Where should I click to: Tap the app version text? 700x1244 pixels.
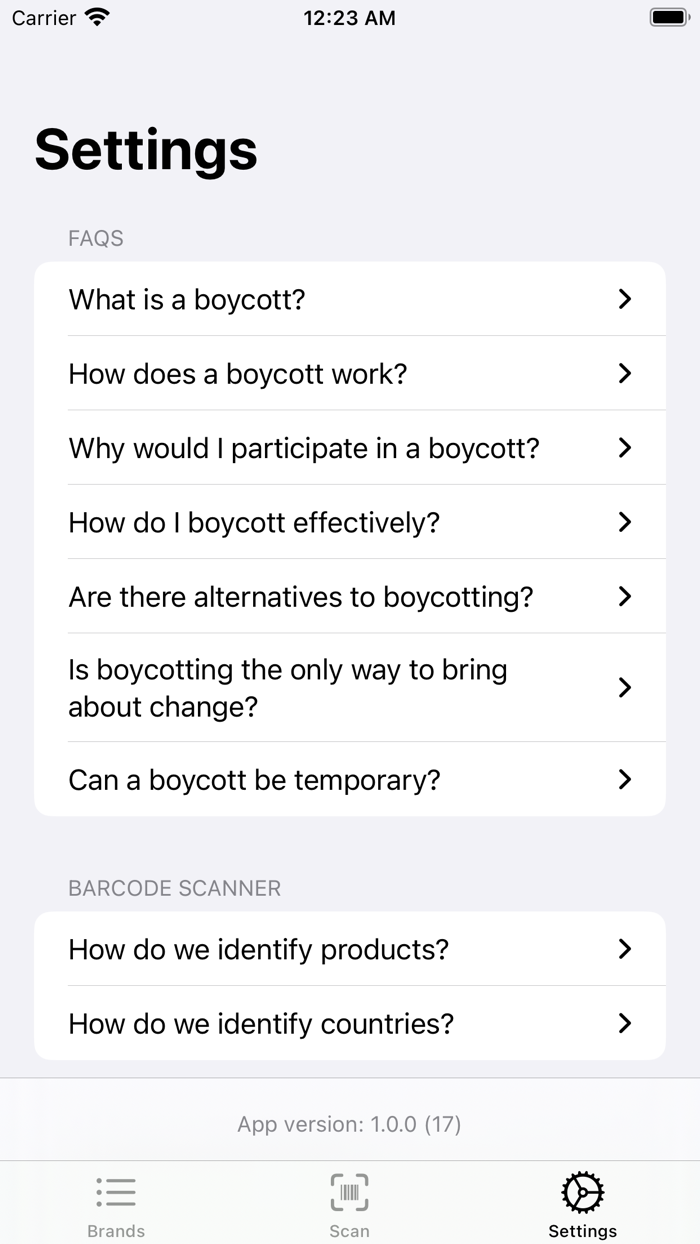[x=349, y=1124]
